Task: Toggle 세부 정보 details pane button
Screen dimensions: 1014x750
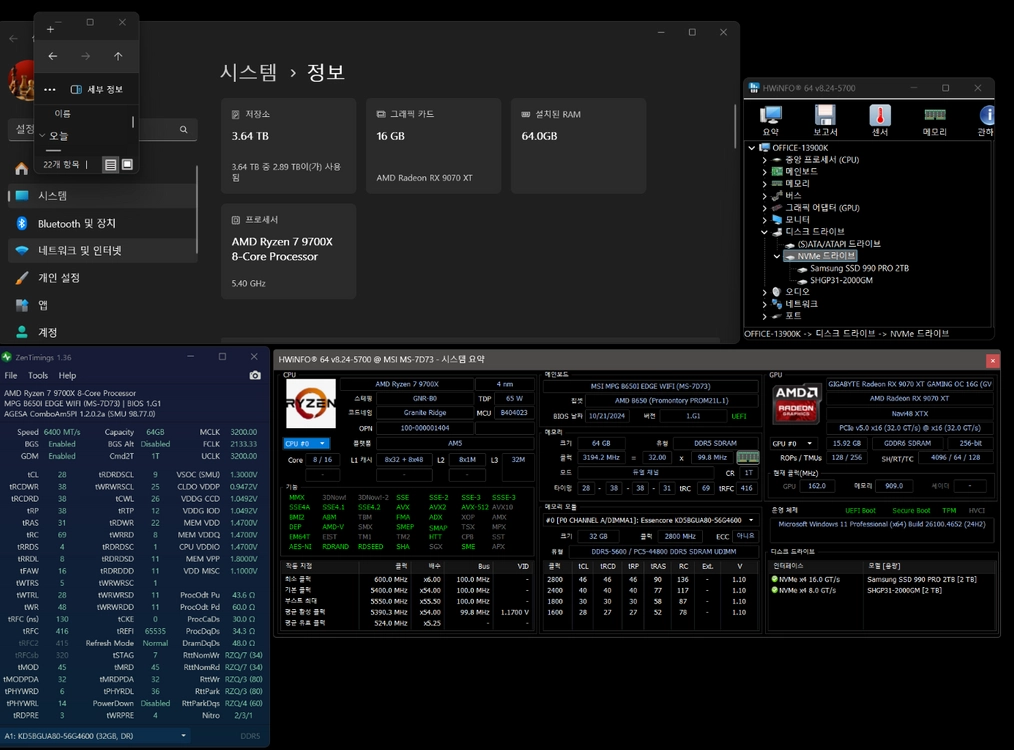Action: click(x=96, y=89)
